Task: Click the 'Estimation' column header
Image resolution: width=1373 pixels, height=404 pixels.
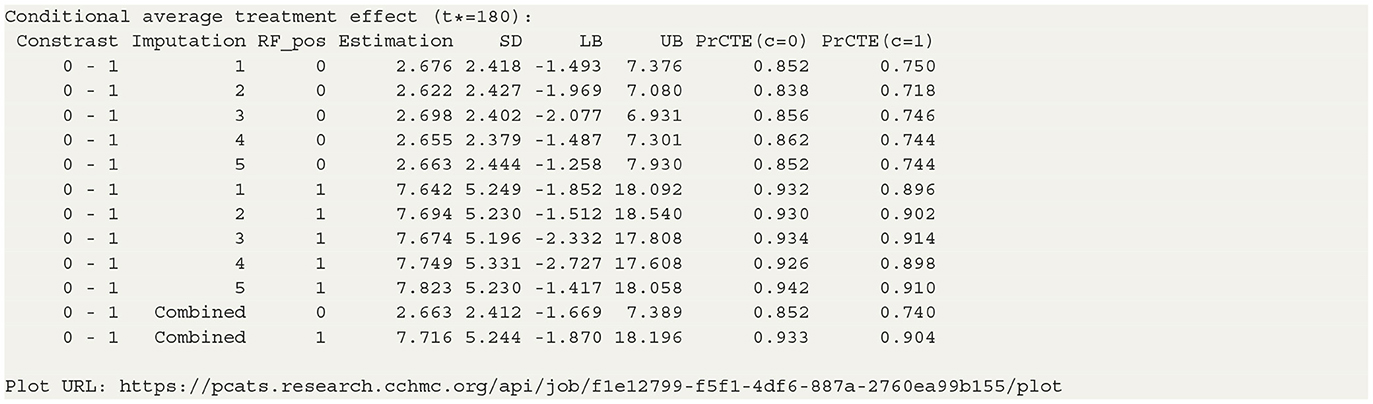Action: pos(395,42)
